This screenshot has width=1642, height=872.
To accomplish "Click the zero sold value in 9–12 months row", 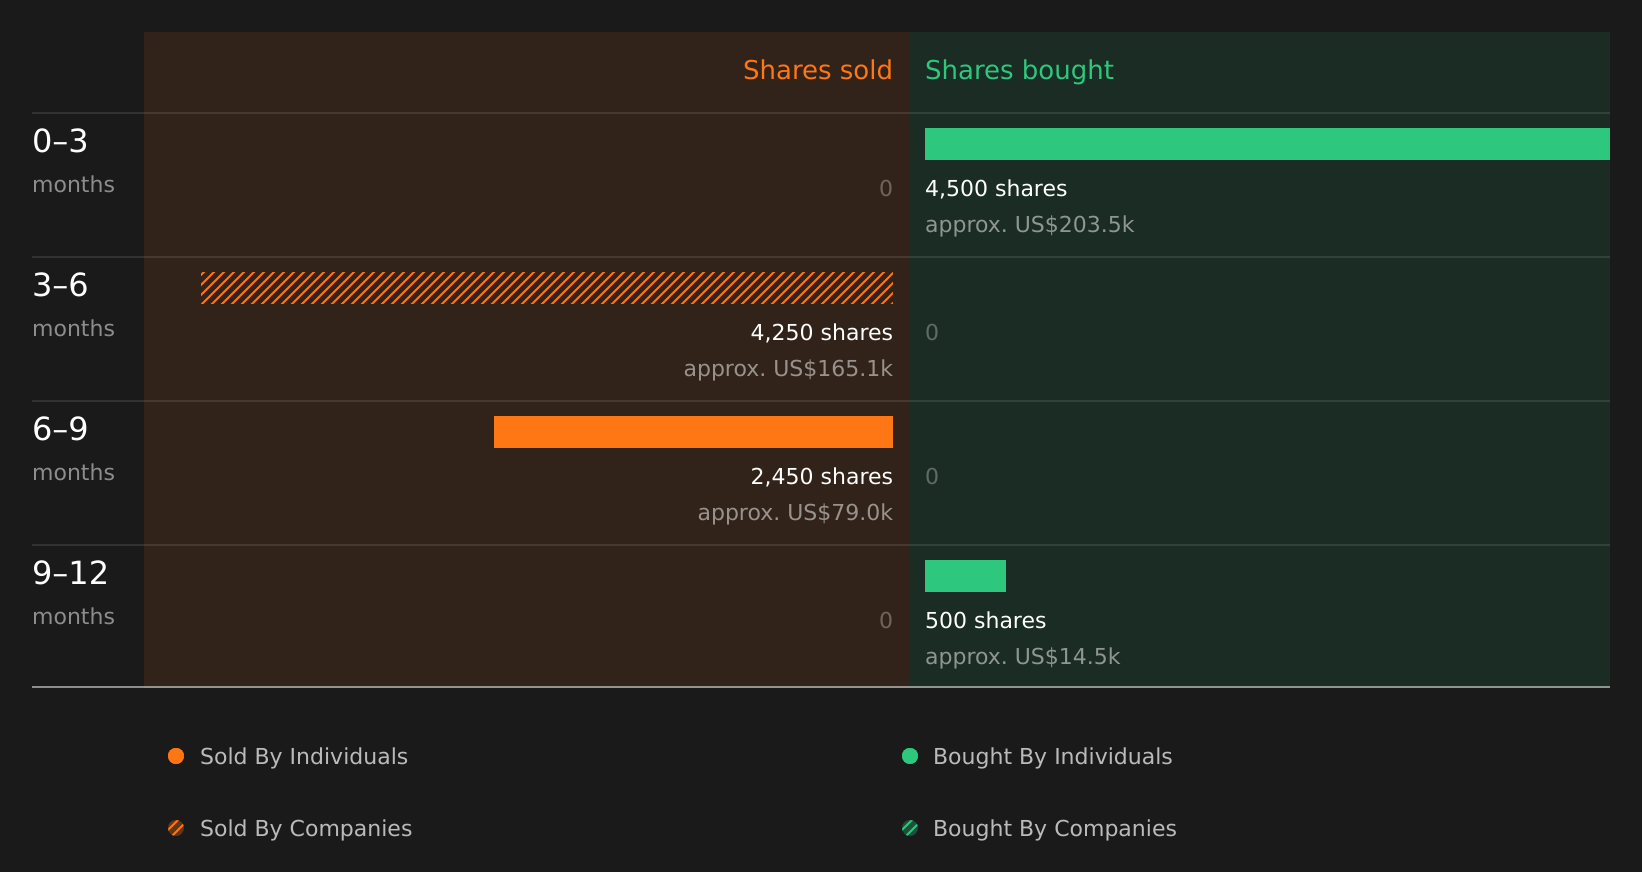I will [x=886, y=620].
